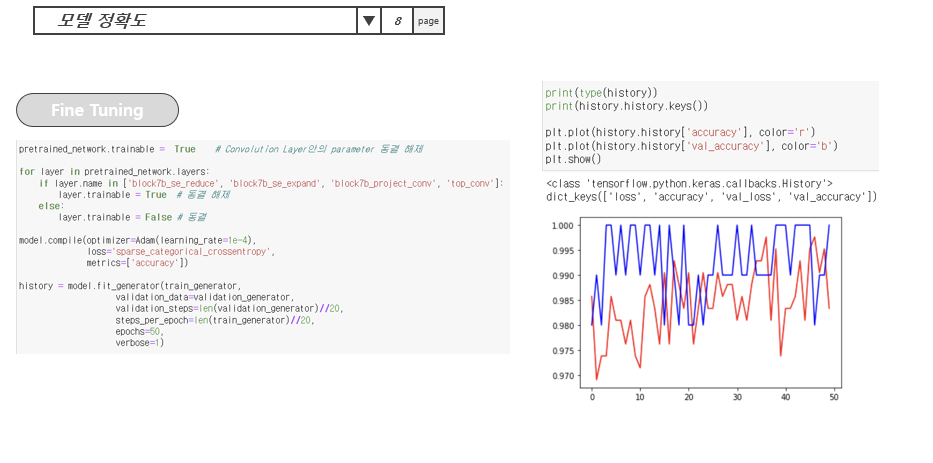The width and height of the screenshot is (933, 463).
Task: Click the class History output line
Action: pos(689,183)
